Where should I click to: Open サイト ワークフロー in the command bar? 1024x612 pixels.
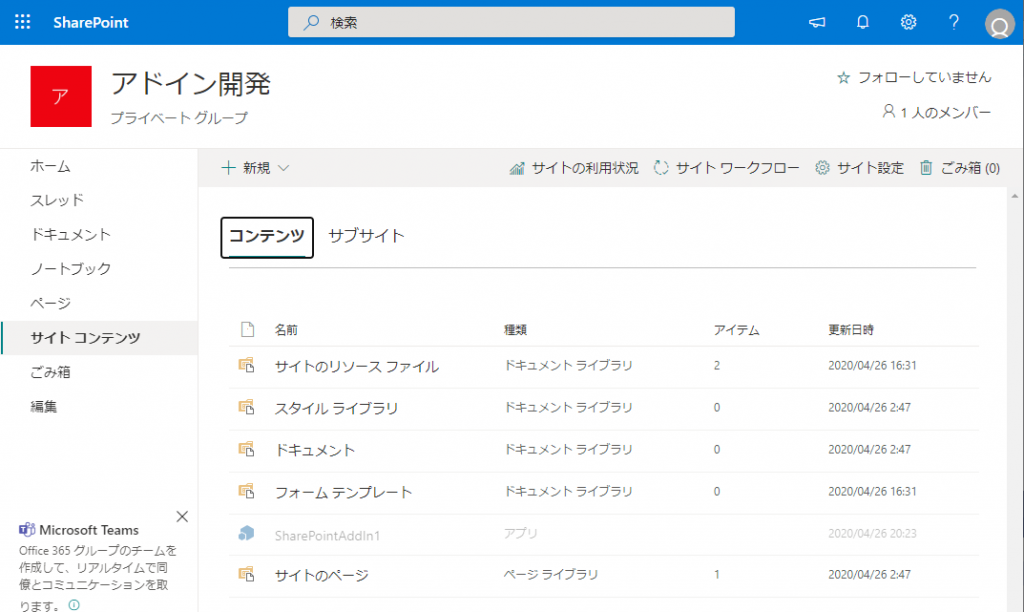pos(726,168)
